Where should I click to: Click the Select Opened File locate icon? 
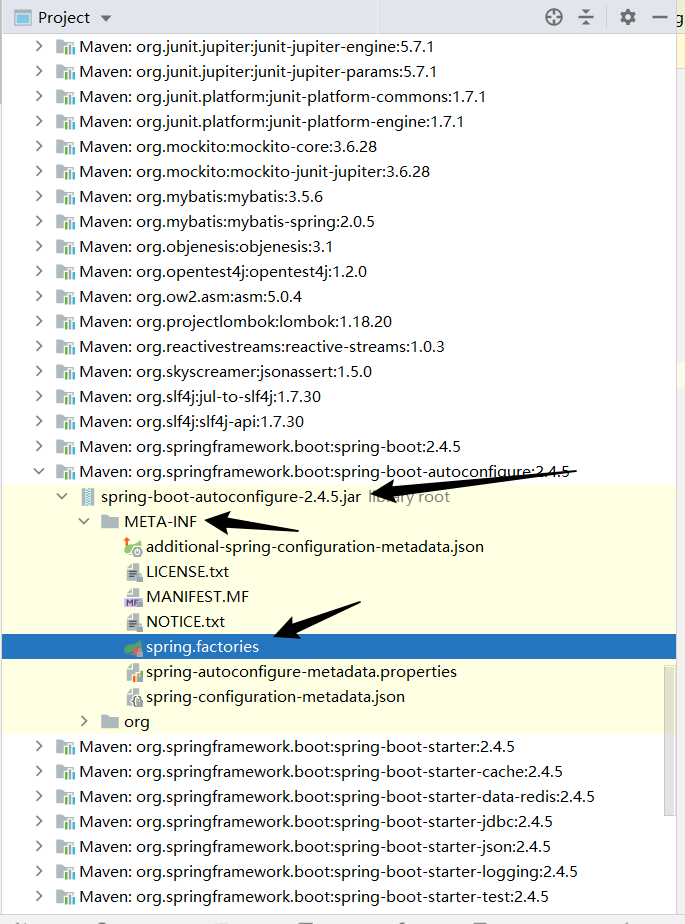(x=554, y=17)
